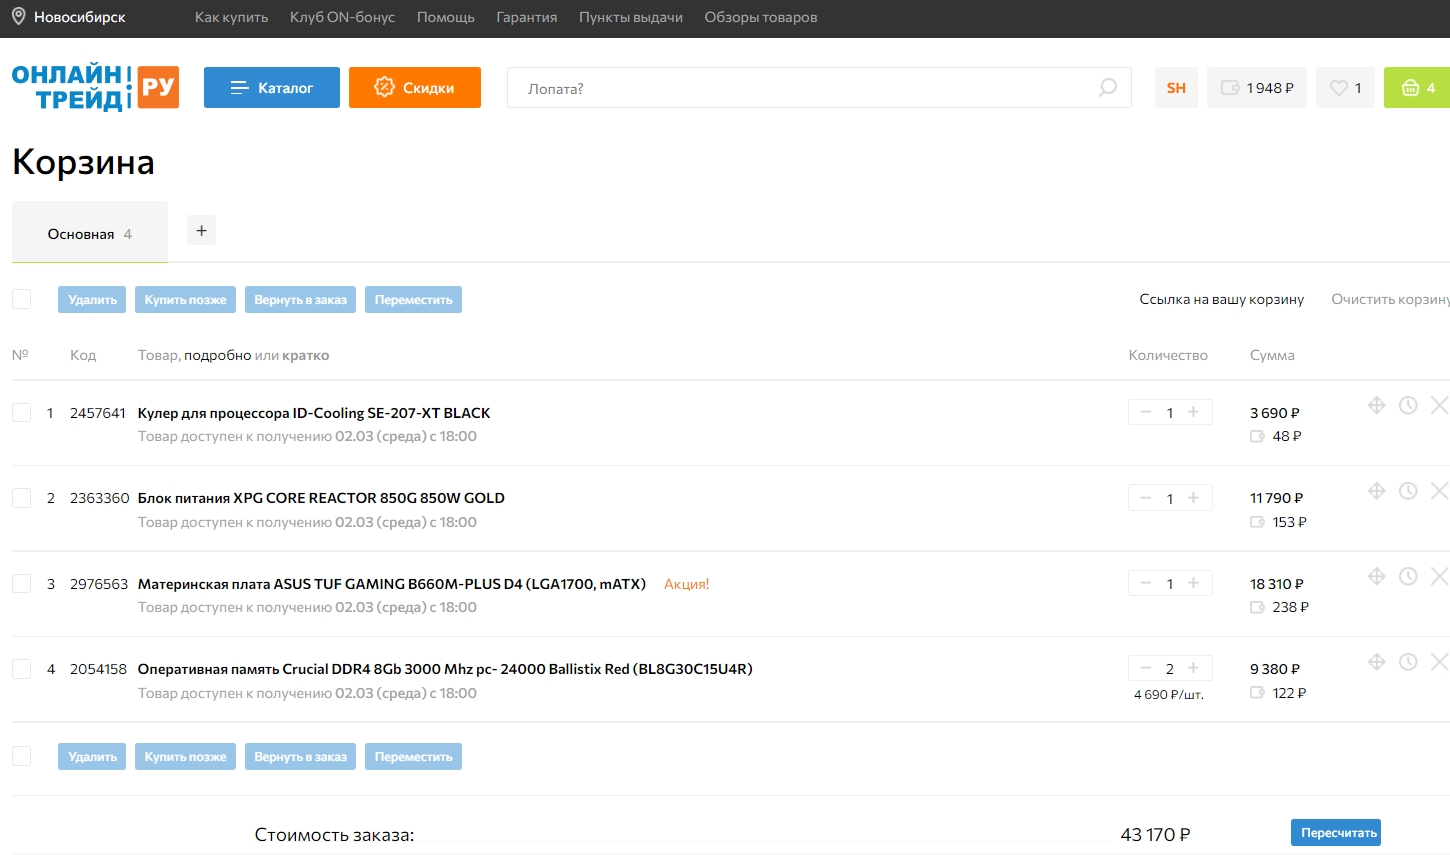The image size is (1450, 855).
Task: Open Клуб ON-бонус in top menu
Action: pos(342,17)
